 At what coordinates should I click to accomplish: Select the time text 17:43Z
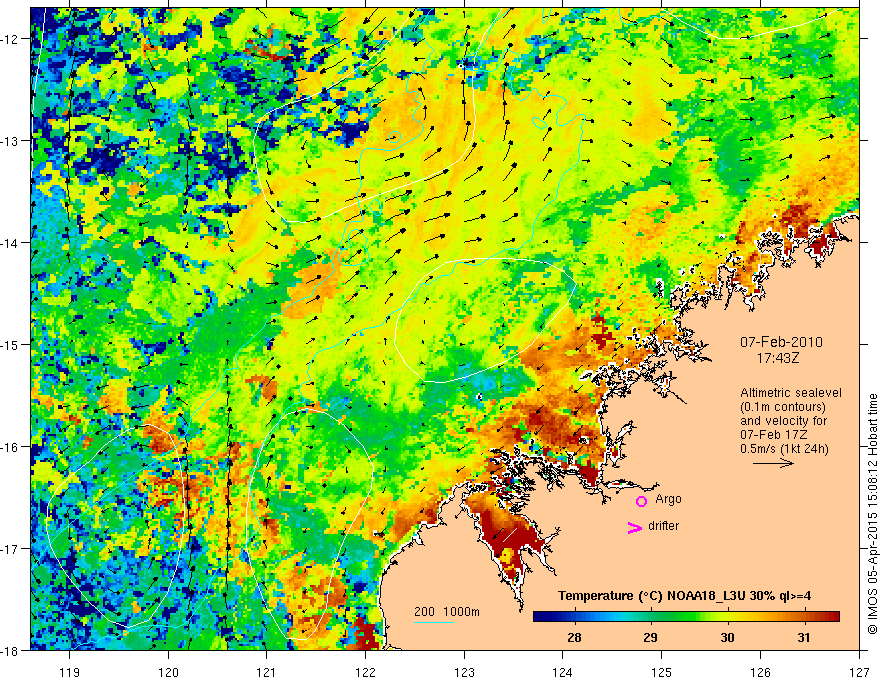[777, 357]
